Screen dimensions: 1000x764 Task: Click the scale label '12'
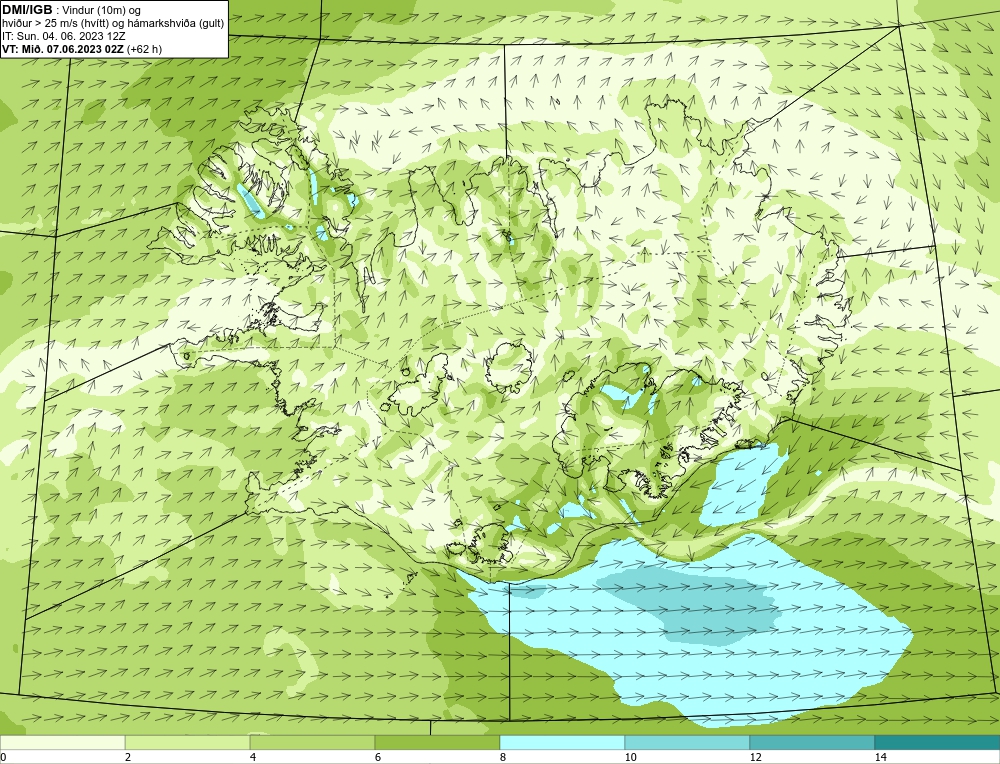coord(756,757)
